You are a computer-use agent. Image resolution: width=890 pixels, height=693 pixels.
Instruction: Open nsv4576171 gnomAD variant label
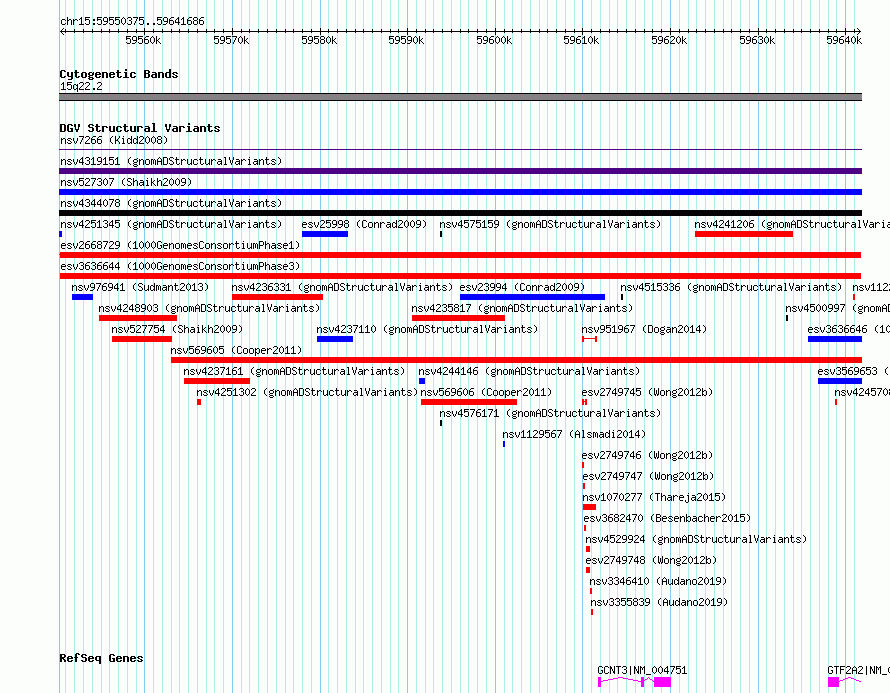point(550,413)
